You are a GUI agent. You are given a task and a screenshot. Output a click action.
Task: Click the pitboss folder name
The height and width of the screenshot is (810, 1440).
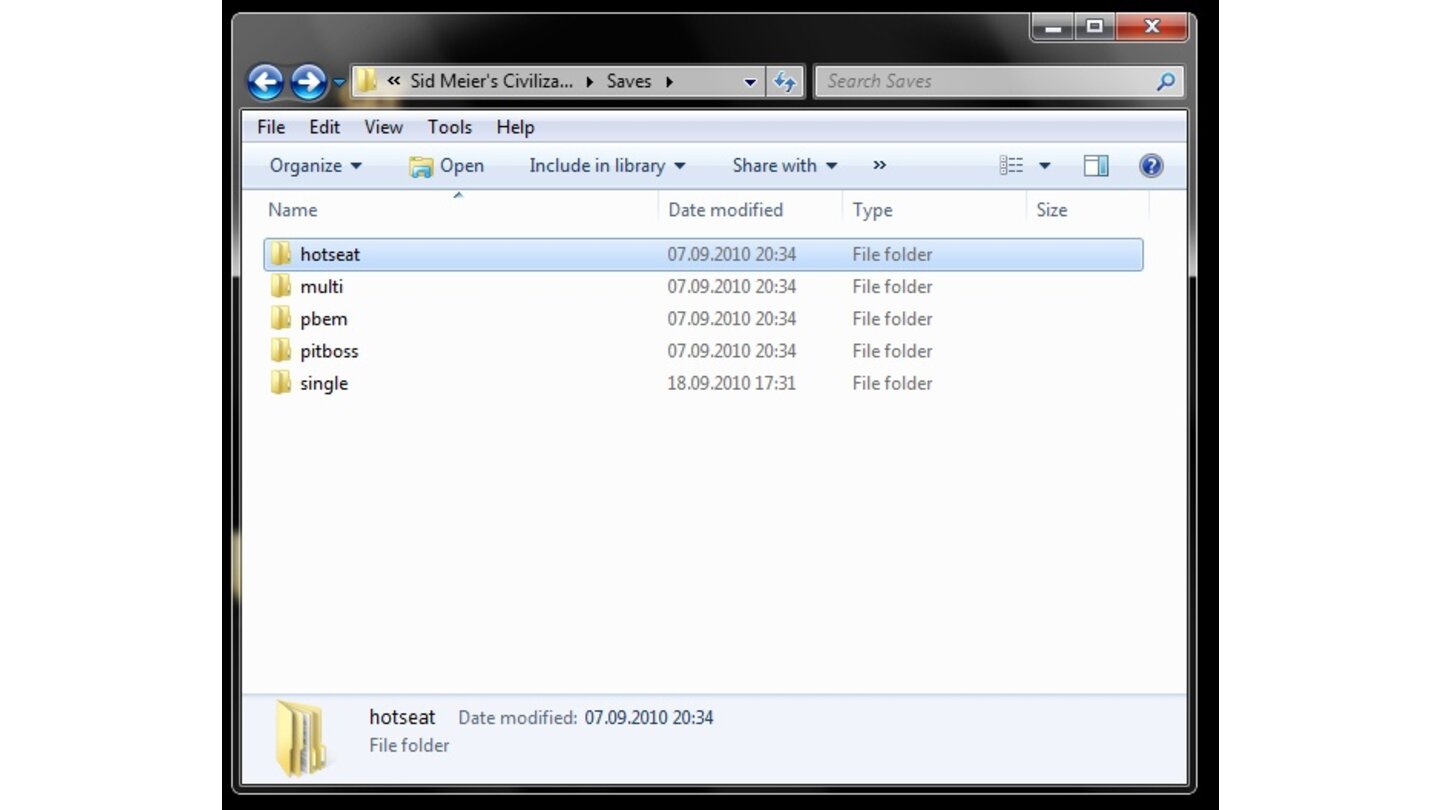[329, 351]
